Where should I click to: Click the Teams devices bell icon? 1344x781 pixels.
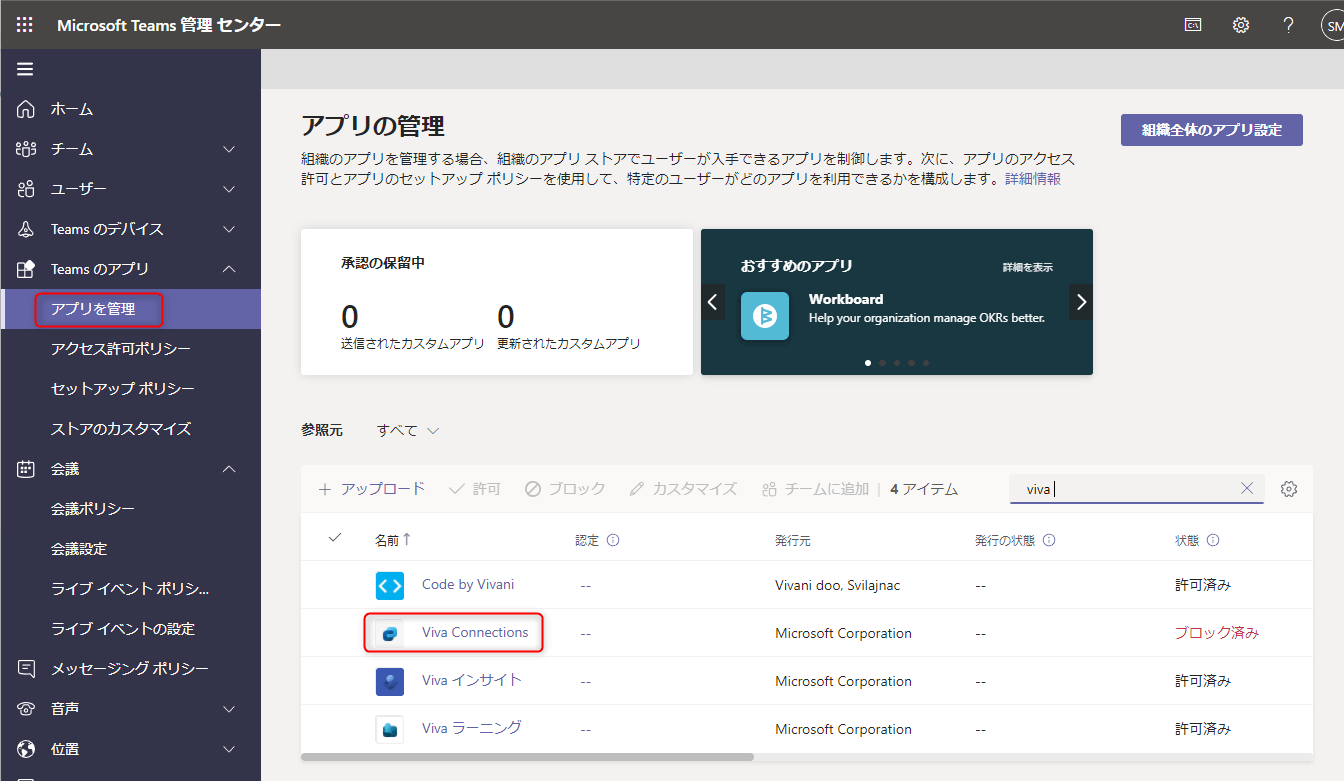[x=26, y=229]
